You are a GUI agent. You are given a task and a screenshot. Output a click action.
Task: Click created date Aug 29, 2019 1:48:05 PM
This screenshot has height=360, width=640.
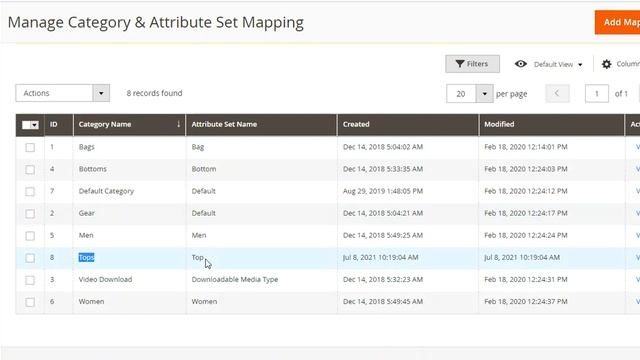383,191
